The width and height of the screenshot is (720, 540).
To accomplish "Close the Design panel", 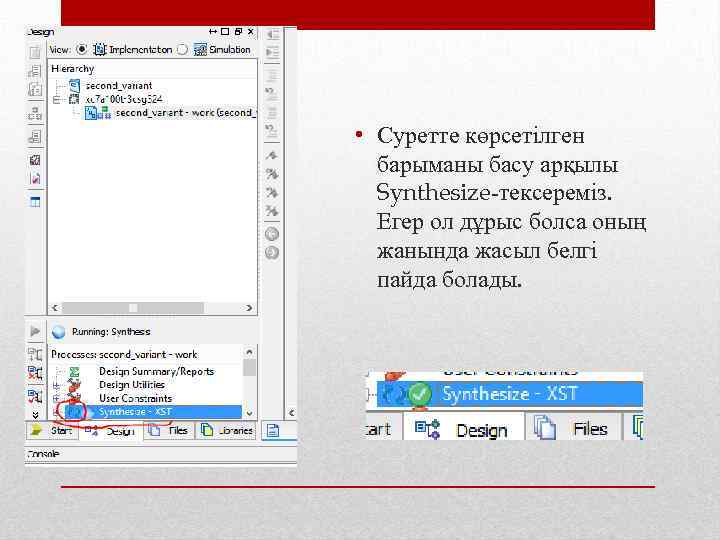I will point(250,31).
